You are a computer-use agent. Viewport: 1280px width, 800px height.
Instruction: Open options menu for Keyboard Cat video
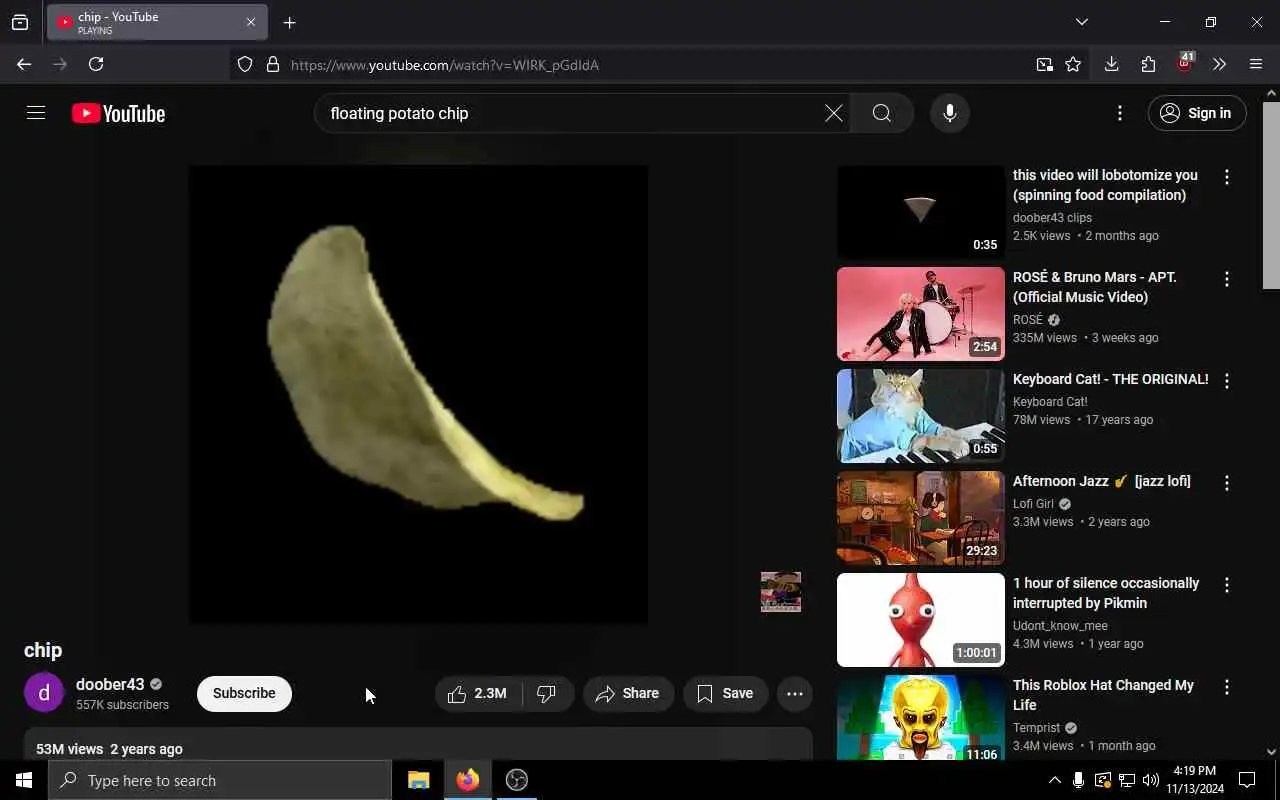coord(1227,381)
